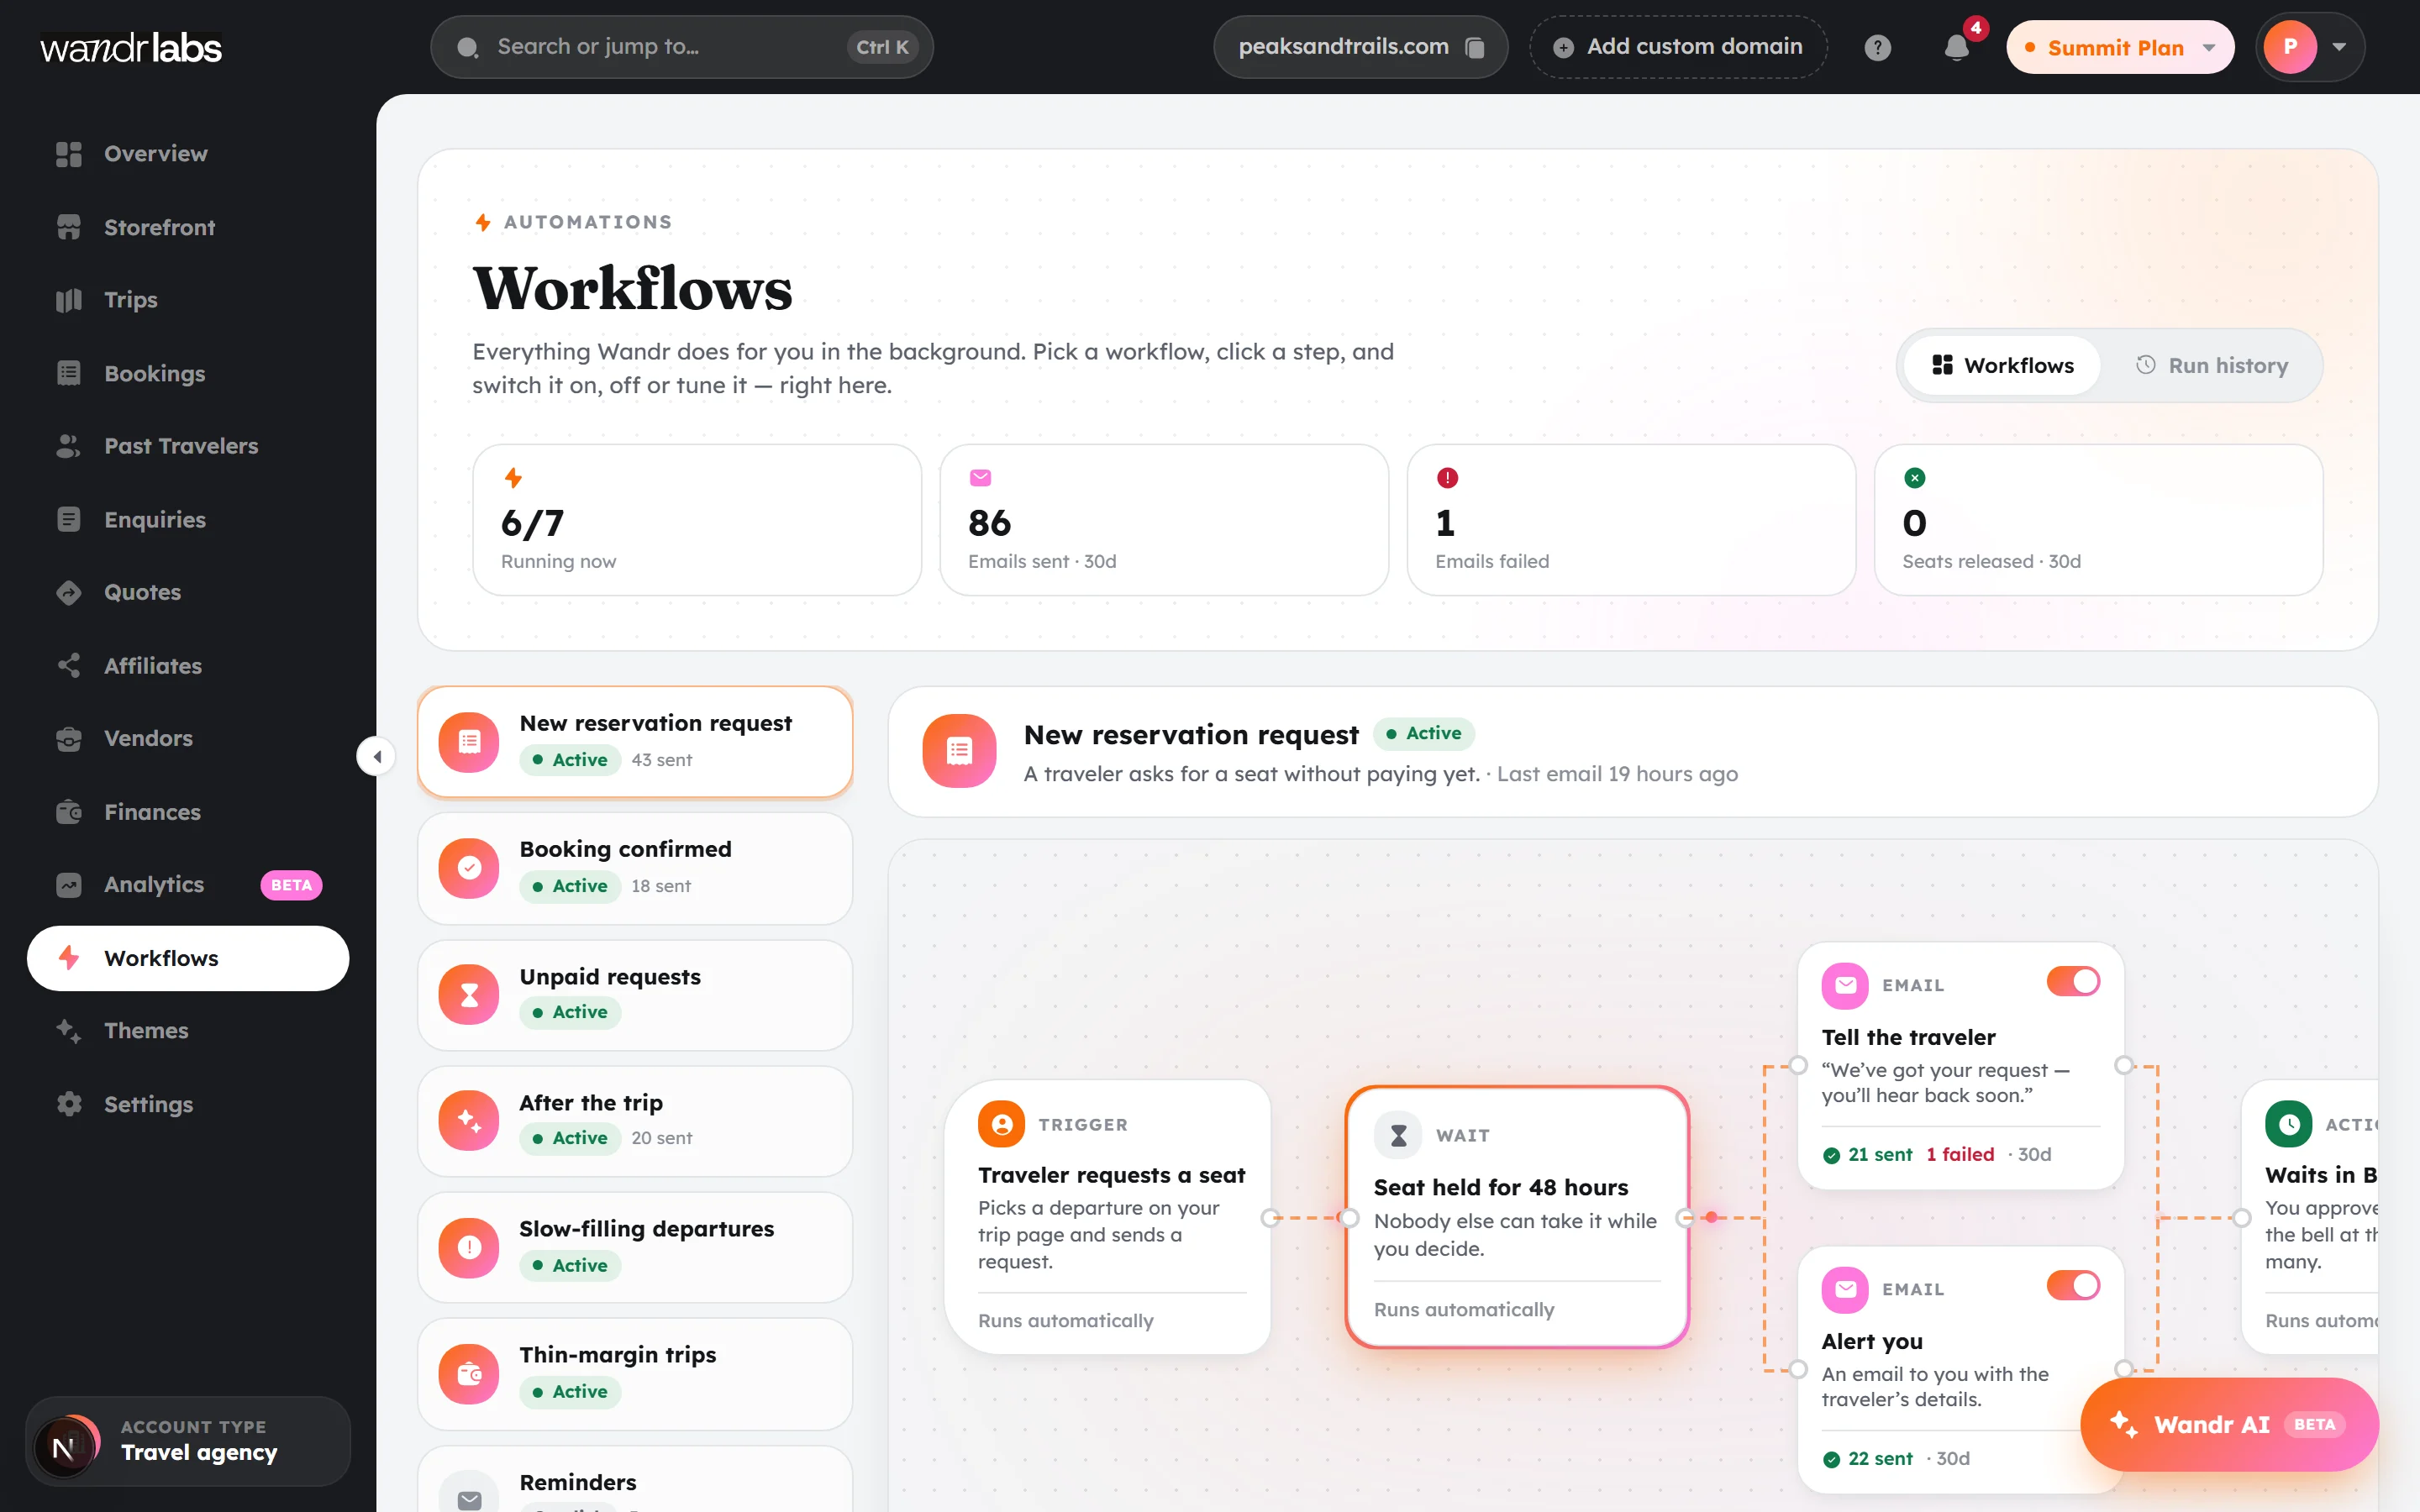Open Settings in the sidebar
Screen dimensions: 2420x1512
pos(188,1104)
